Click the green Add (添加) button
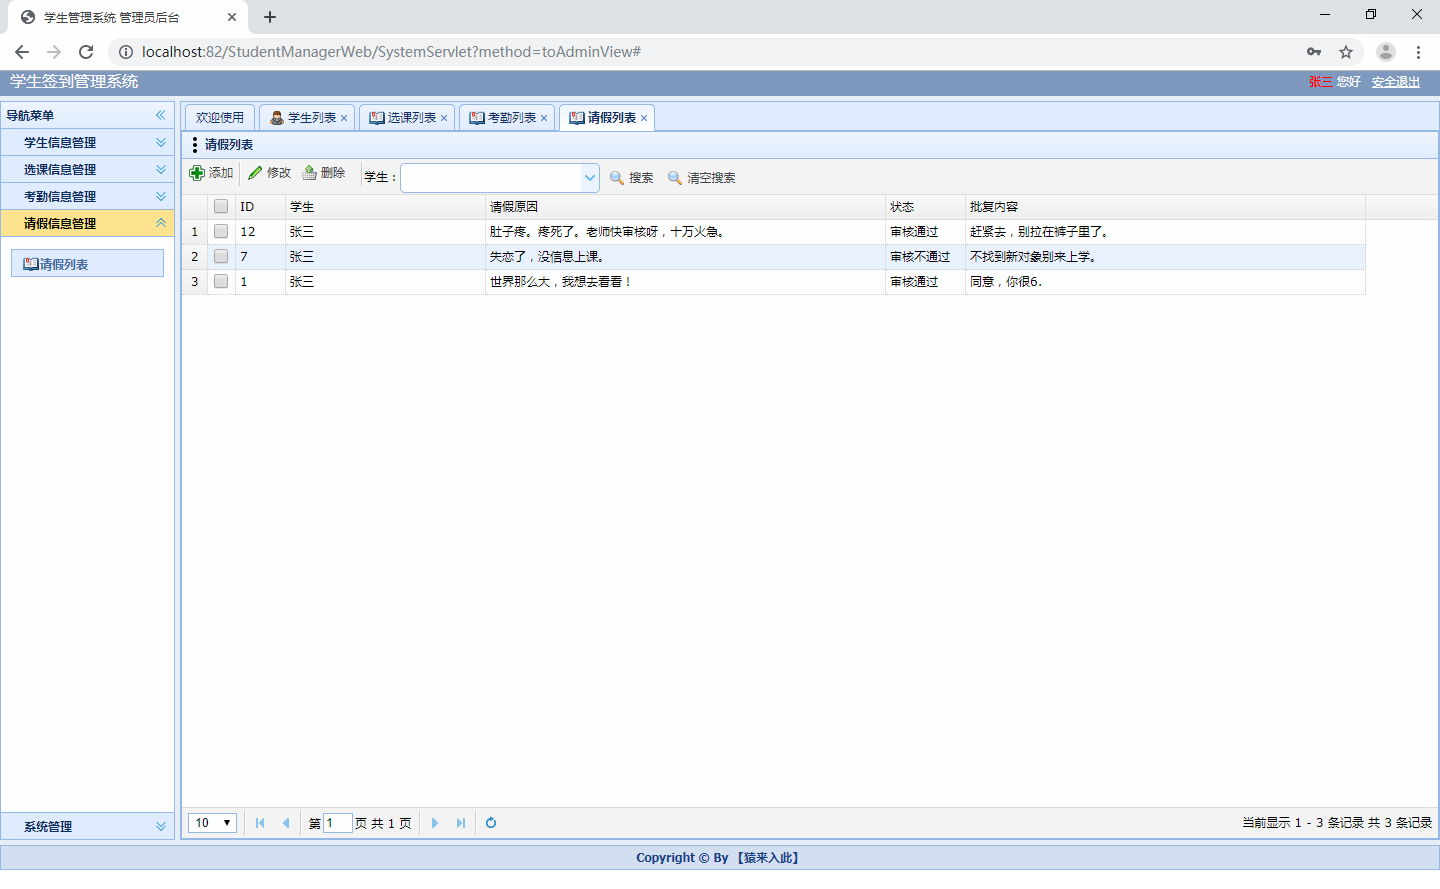 click(211, 173)
